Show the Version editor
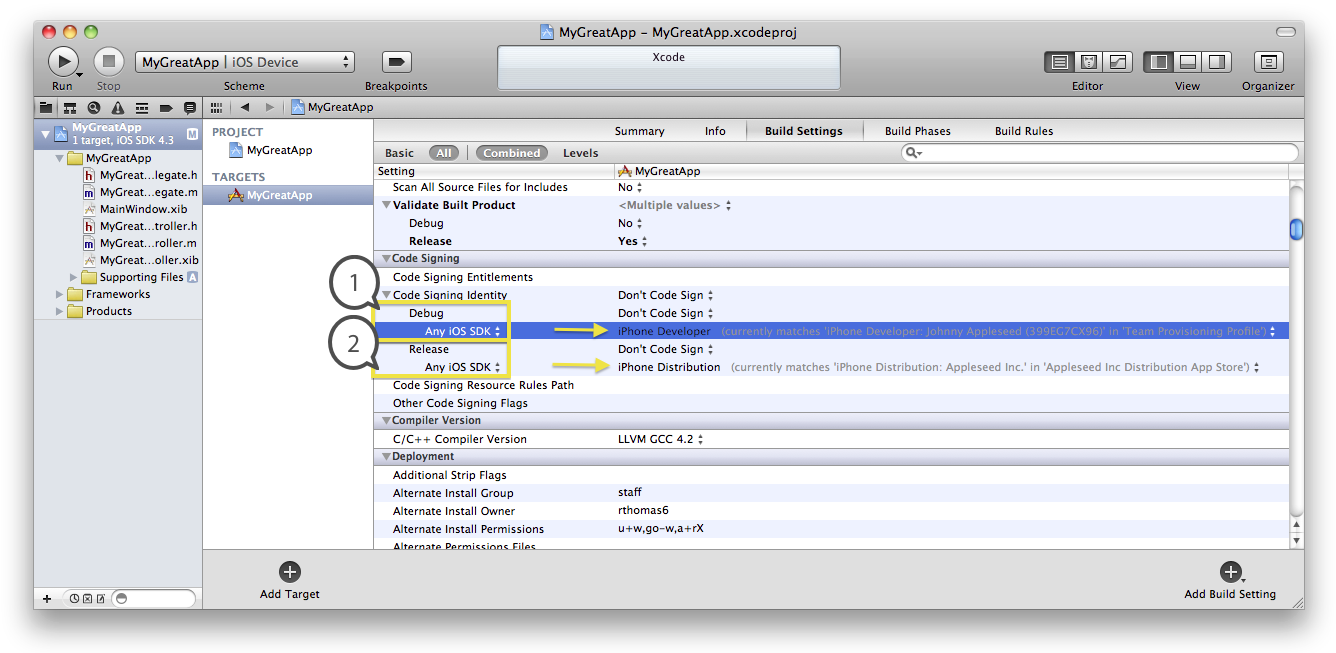The image size is (1336, 653). [1117, 62]
